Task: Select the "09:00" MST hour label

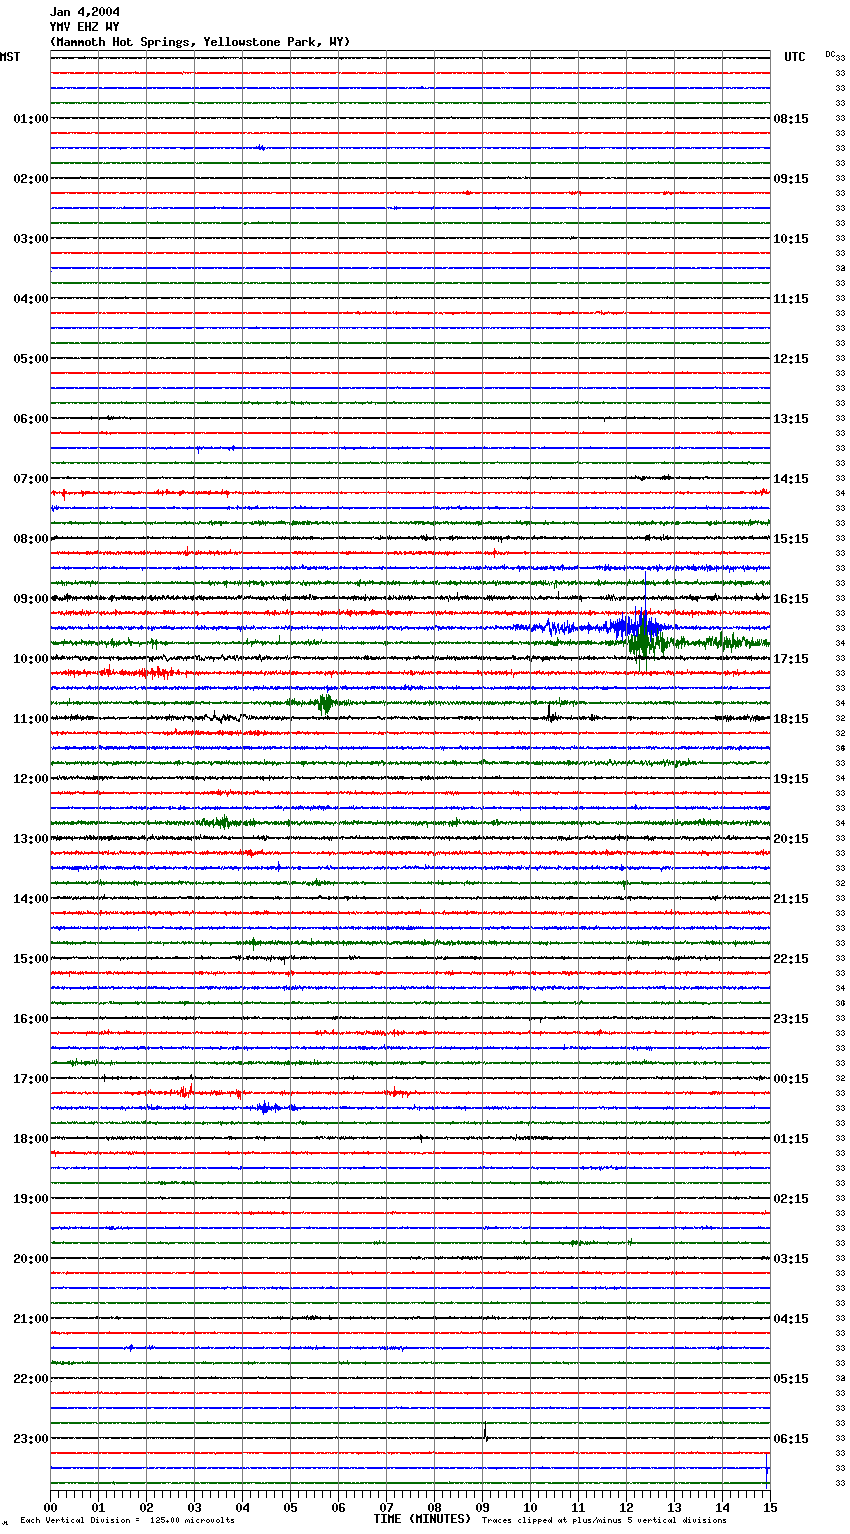Action: pyautogui.click(x=31, y=599)
